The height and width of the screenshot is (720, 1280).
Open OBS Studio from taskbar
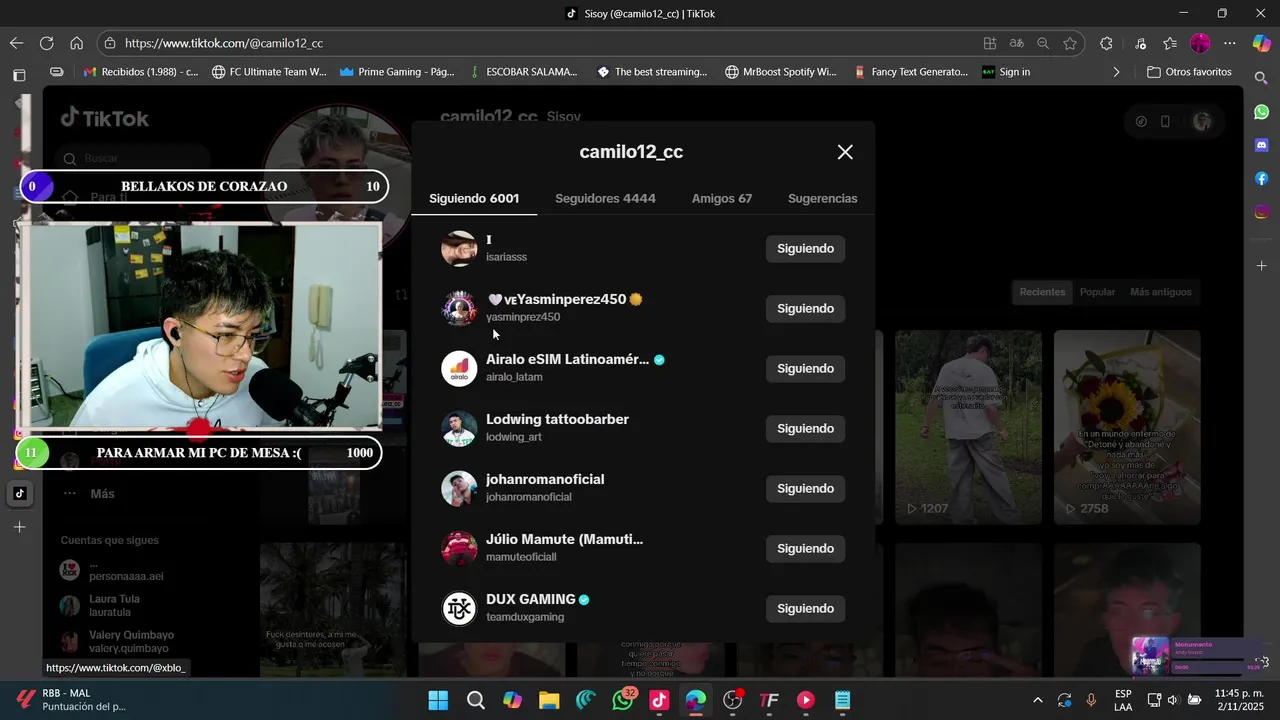(x=733, y=700)
